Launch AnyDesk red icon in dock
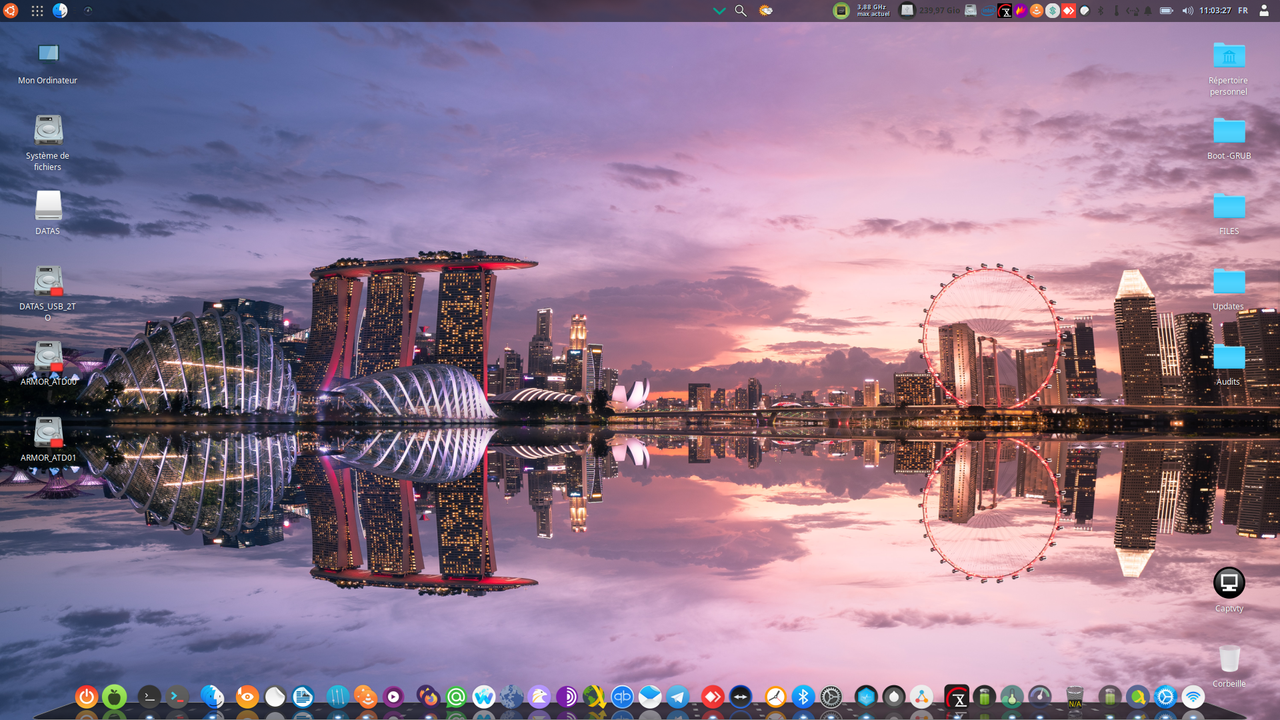The image size is (1280, 720). (x=713, y=697)
